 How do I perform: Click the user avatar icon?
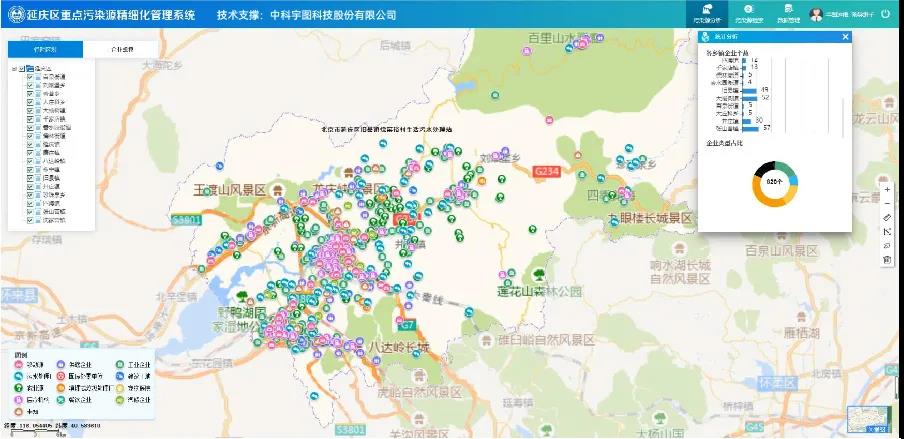816,15
